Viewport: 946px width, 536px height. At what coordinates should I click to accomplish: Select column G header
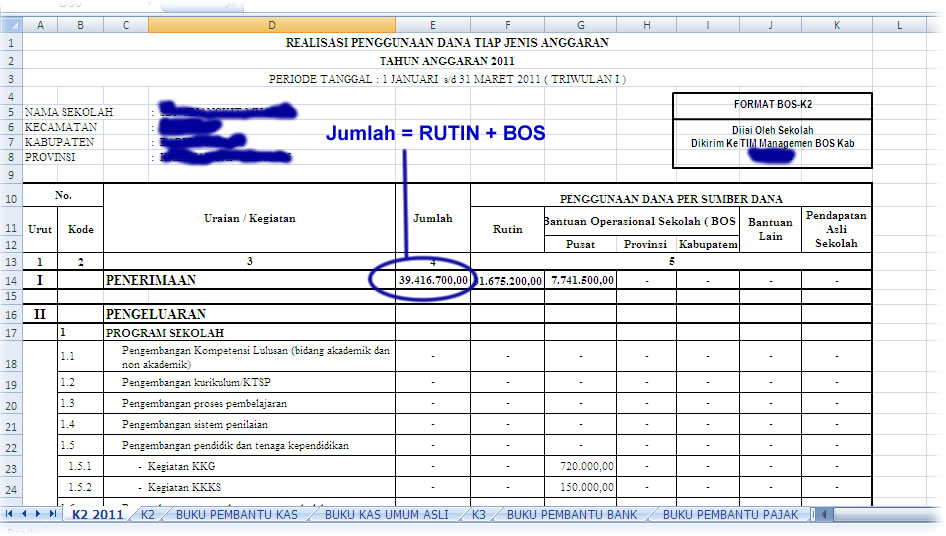click(580, 25)
